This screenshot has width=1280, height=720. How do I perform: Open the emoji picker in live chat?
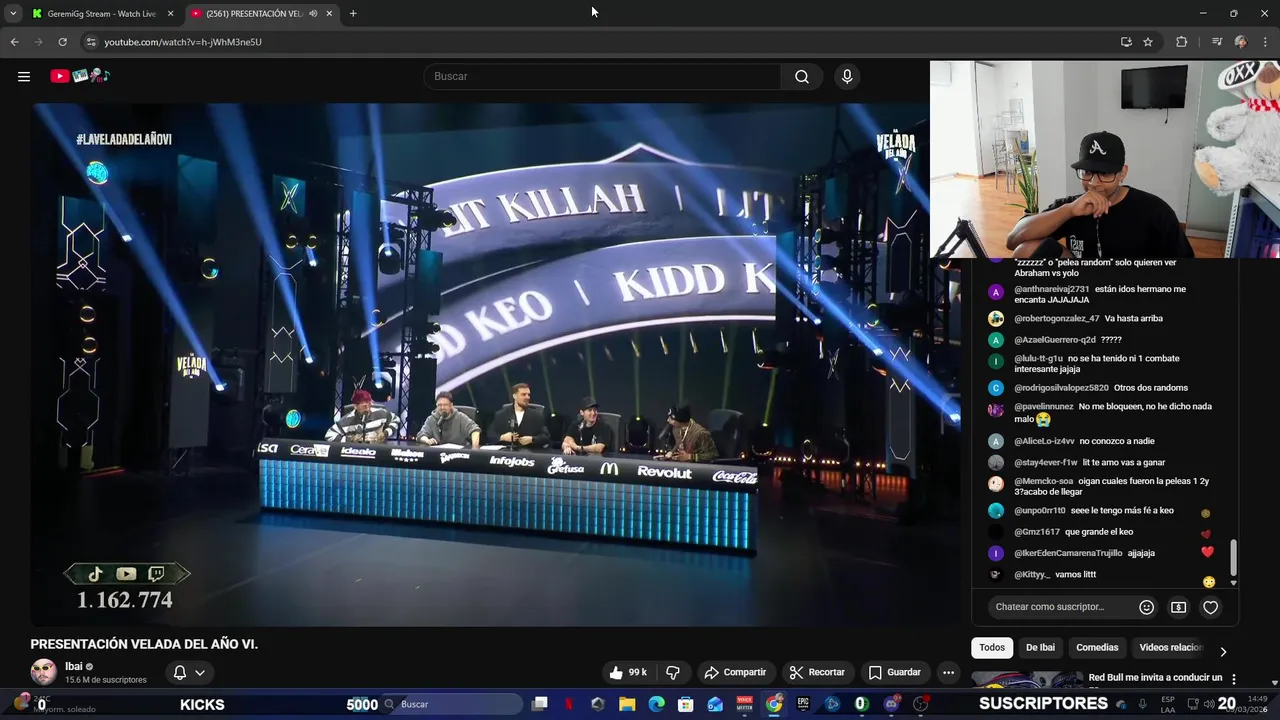coord(1147,607)
